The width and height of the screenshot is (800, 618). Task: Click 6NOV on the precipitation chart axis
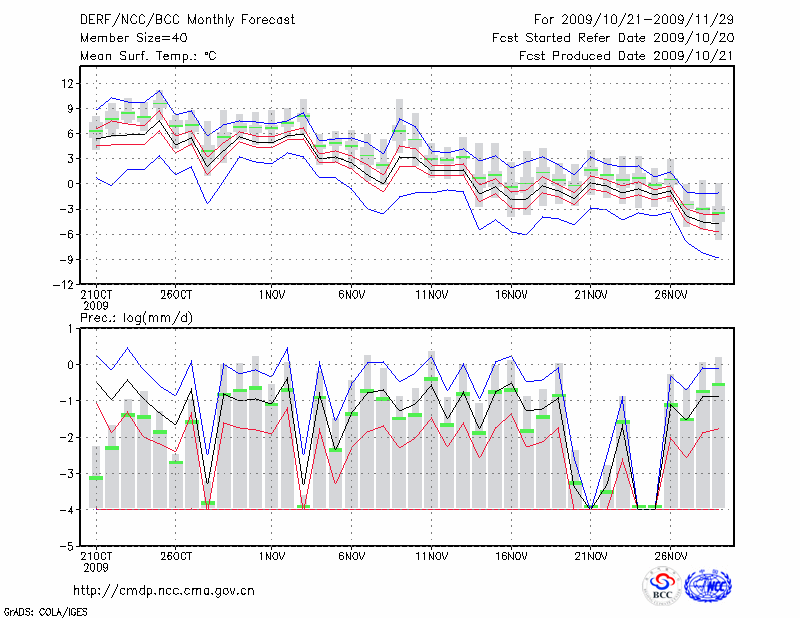351,557
